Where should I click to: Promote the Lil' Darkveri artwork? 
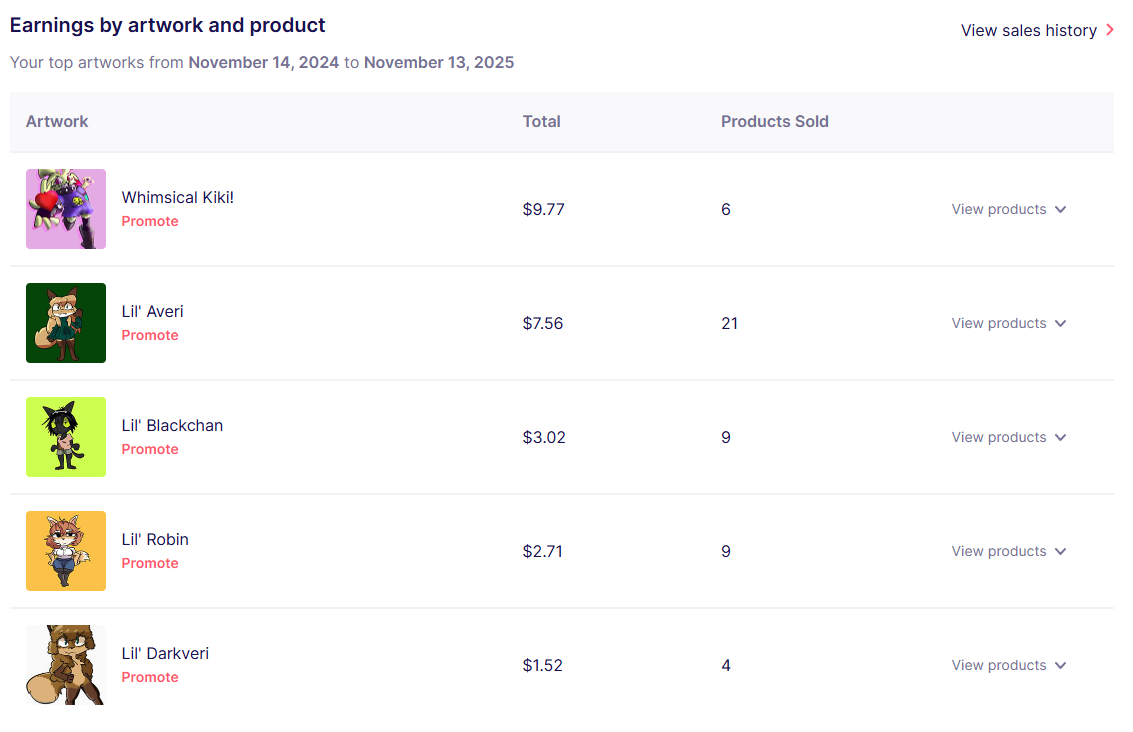tap(150, 677)
